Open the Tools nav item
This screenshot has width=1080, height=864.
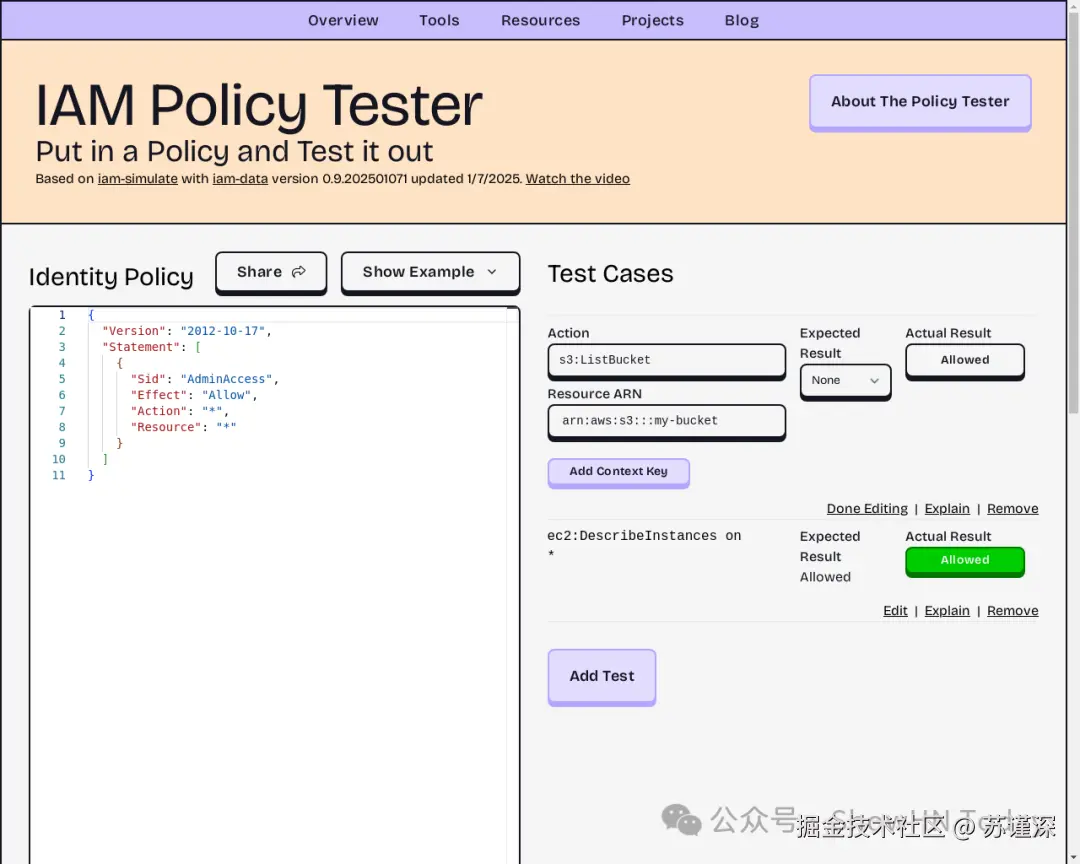(439, 21)
